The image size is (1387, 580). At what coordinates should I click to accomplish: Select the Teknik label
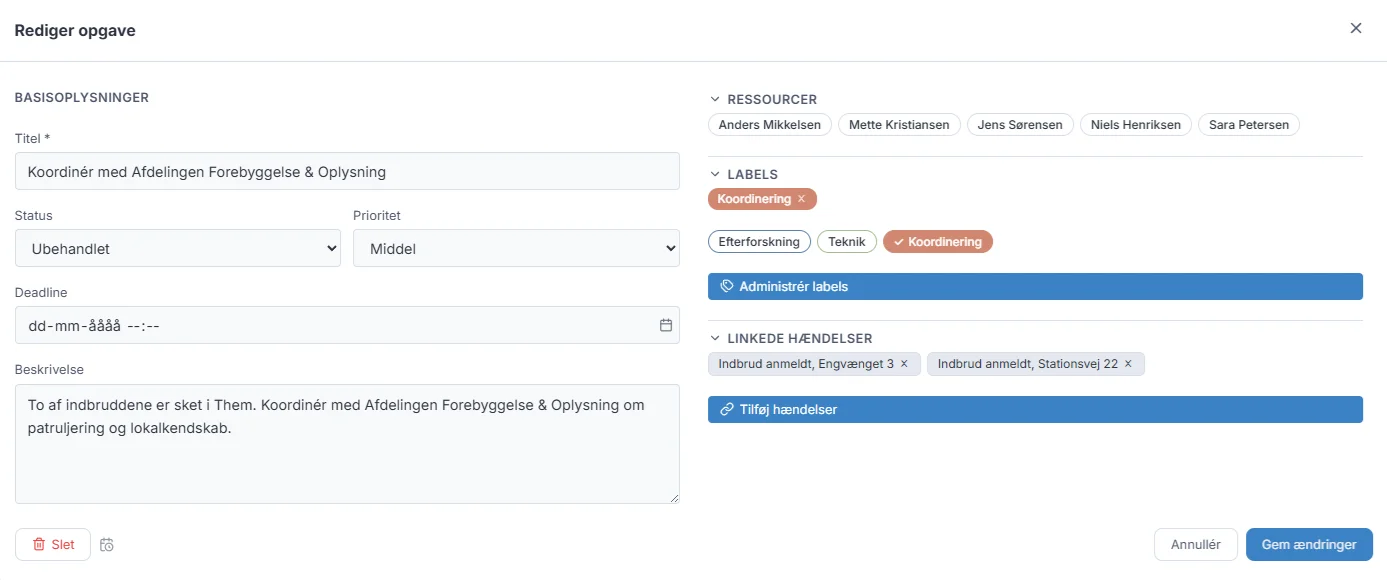pos(847,242)
